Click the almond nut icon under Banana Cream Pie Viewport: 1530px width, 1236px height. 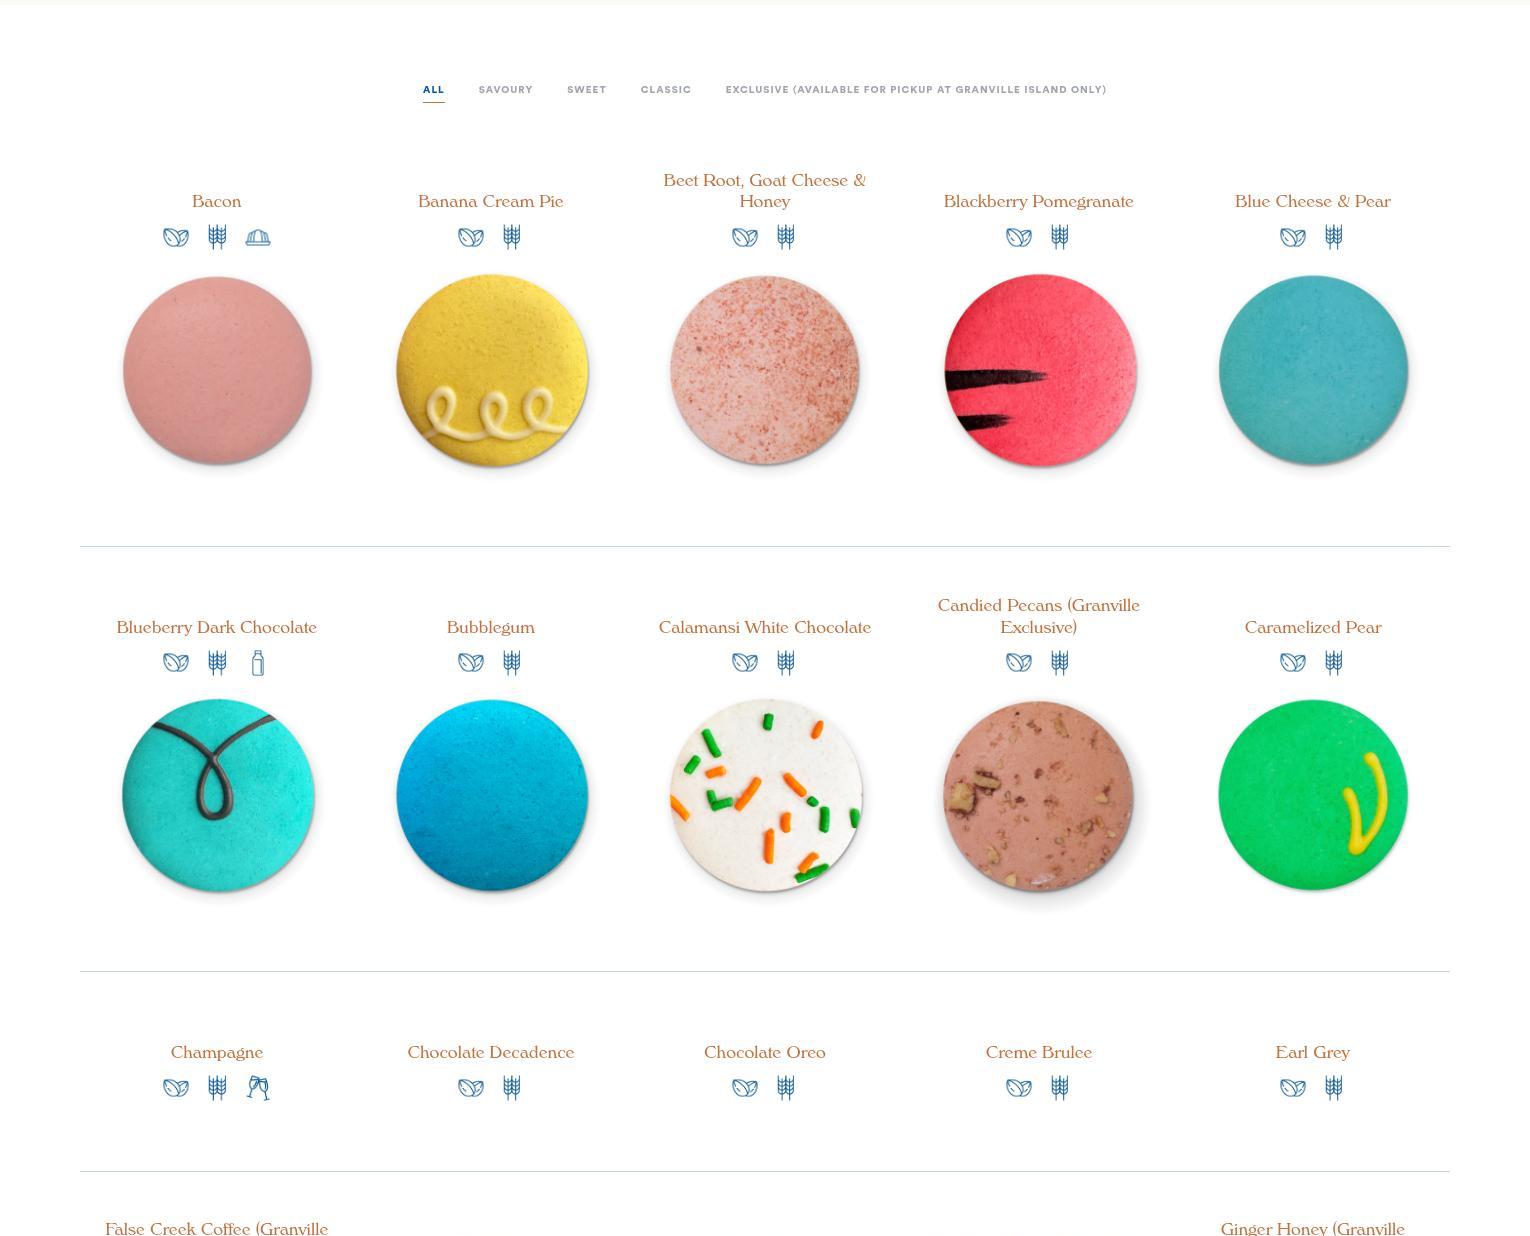tap(470, 237)
